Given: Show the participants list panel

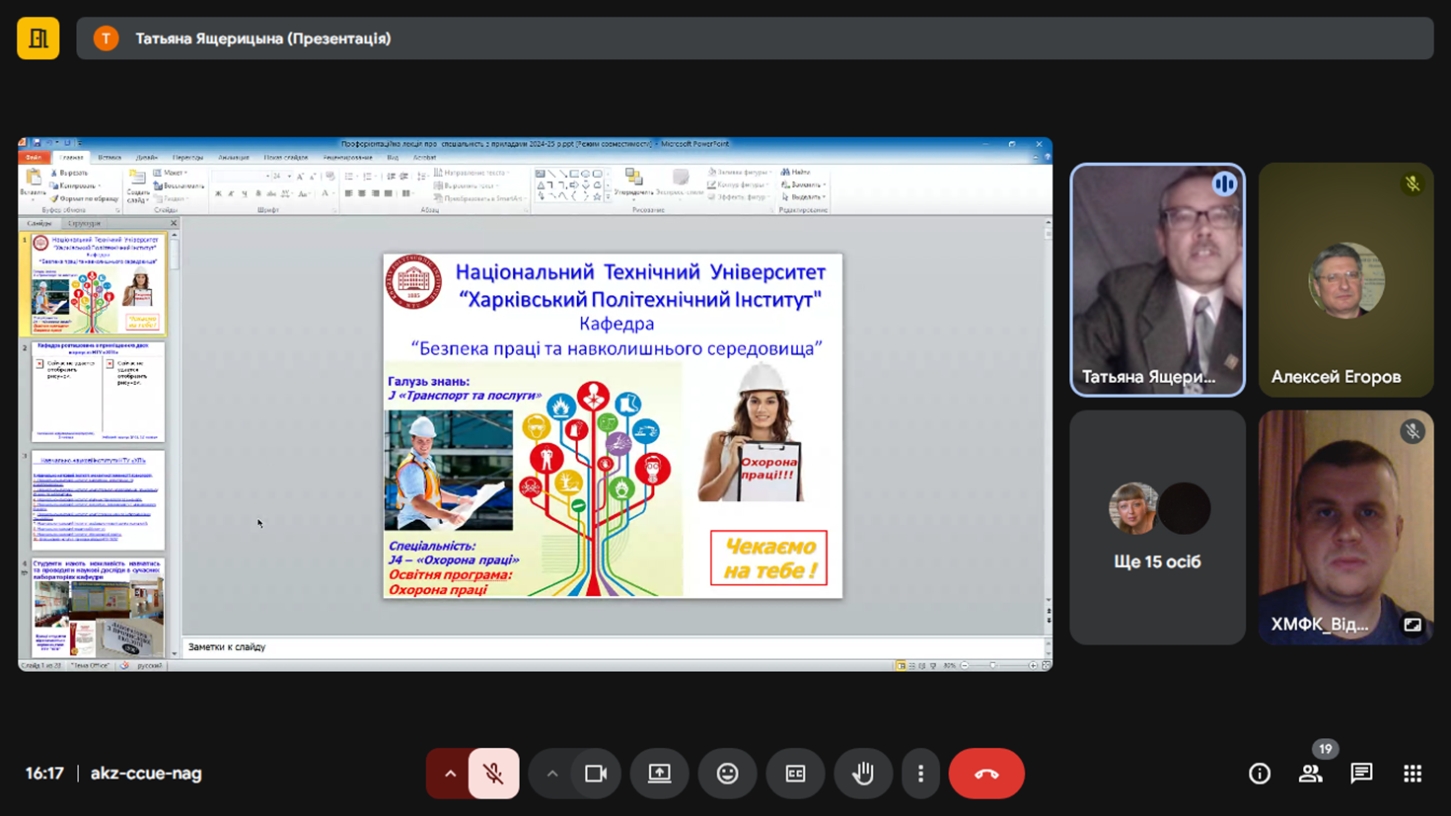Looking at the screenshot, I should 1310,774.
